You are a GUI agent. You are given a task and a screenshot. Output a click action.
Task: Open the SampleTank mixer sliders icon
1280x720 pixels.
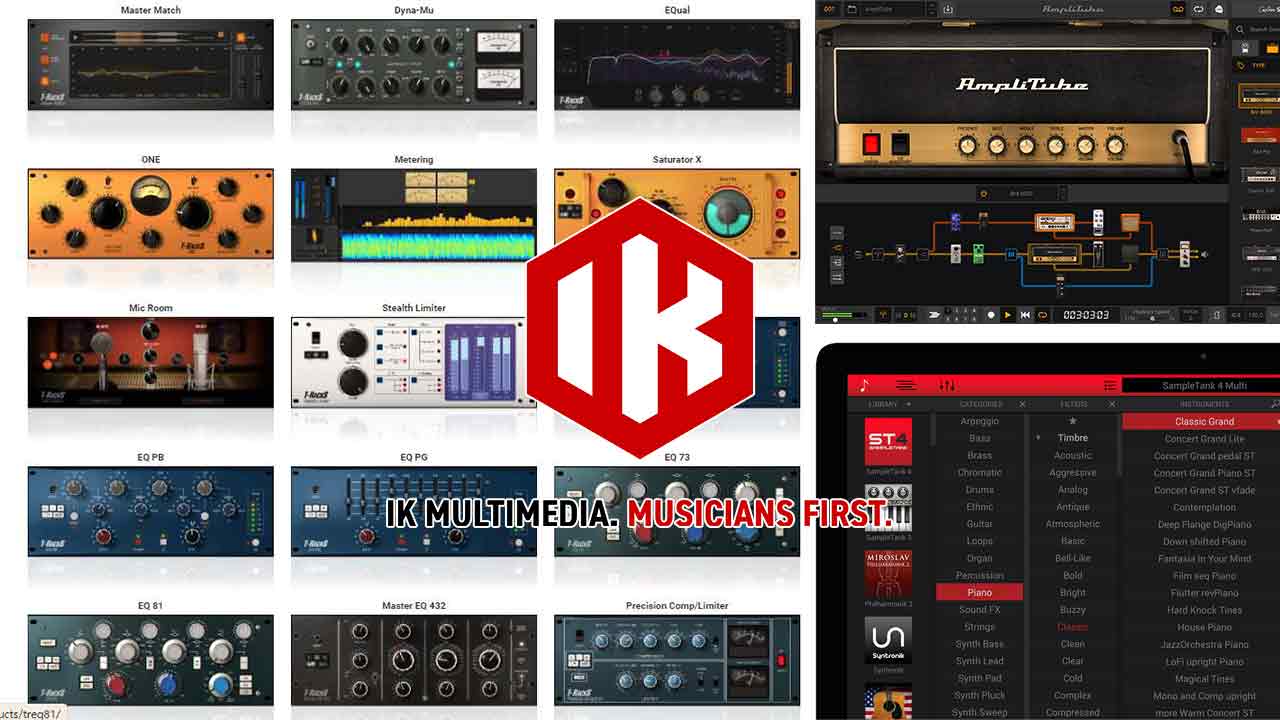(x=947, y=385)
